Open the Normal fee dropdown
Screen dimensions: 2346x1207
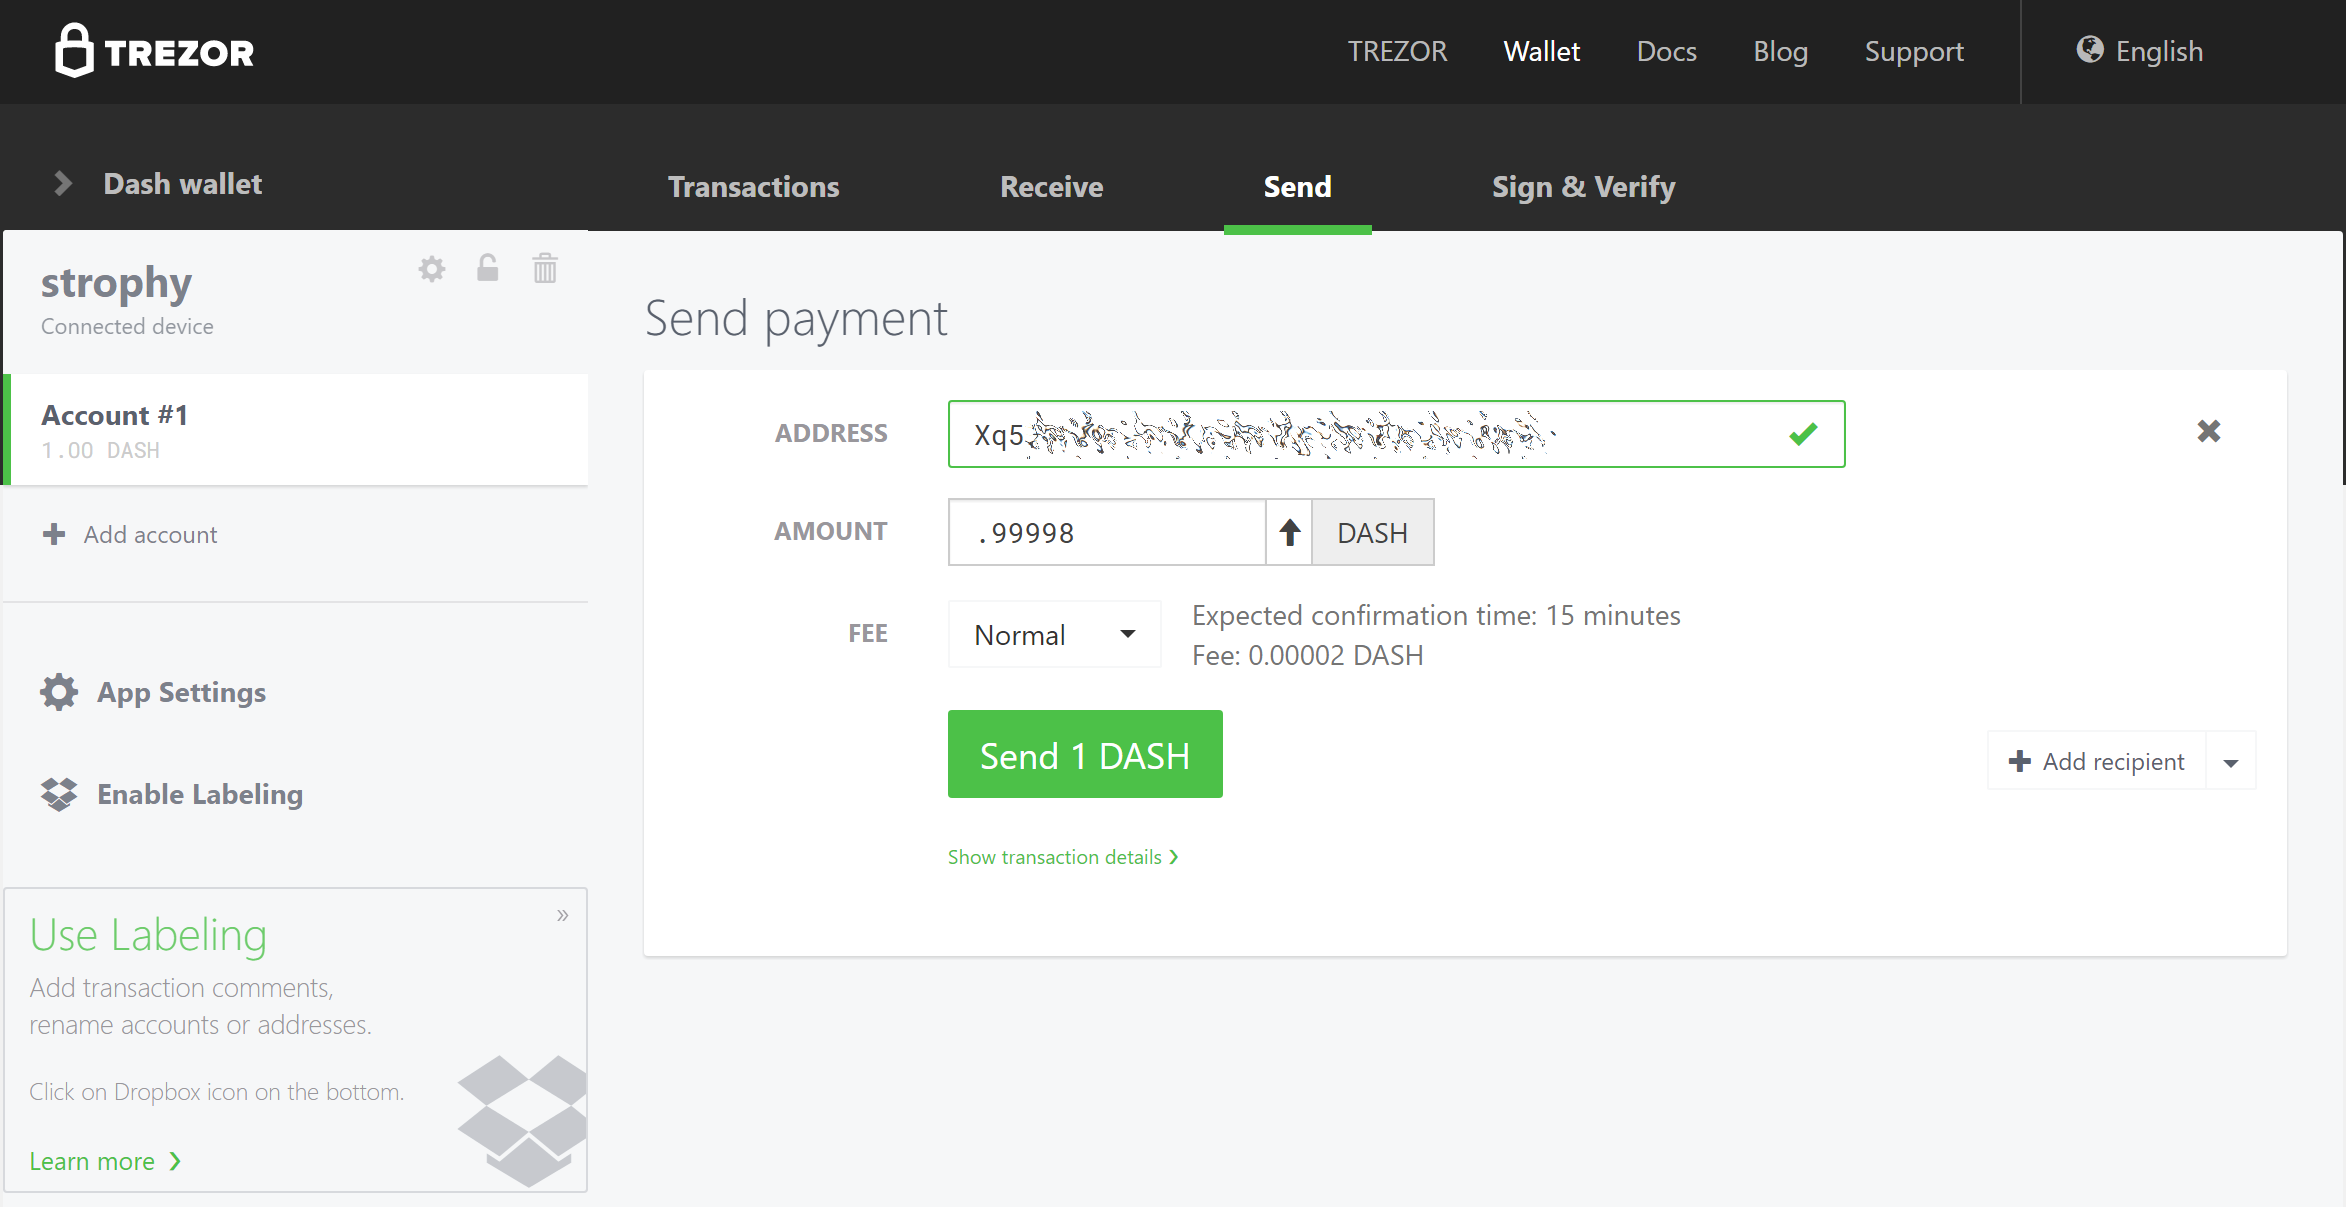click(x=1054, y=635)
